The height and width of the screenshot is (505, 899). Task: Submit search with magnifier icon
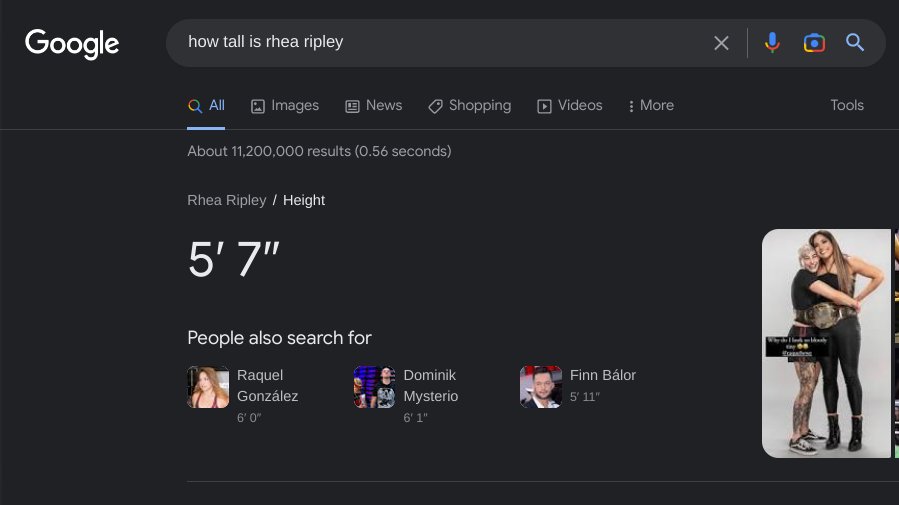click(855, 42)
